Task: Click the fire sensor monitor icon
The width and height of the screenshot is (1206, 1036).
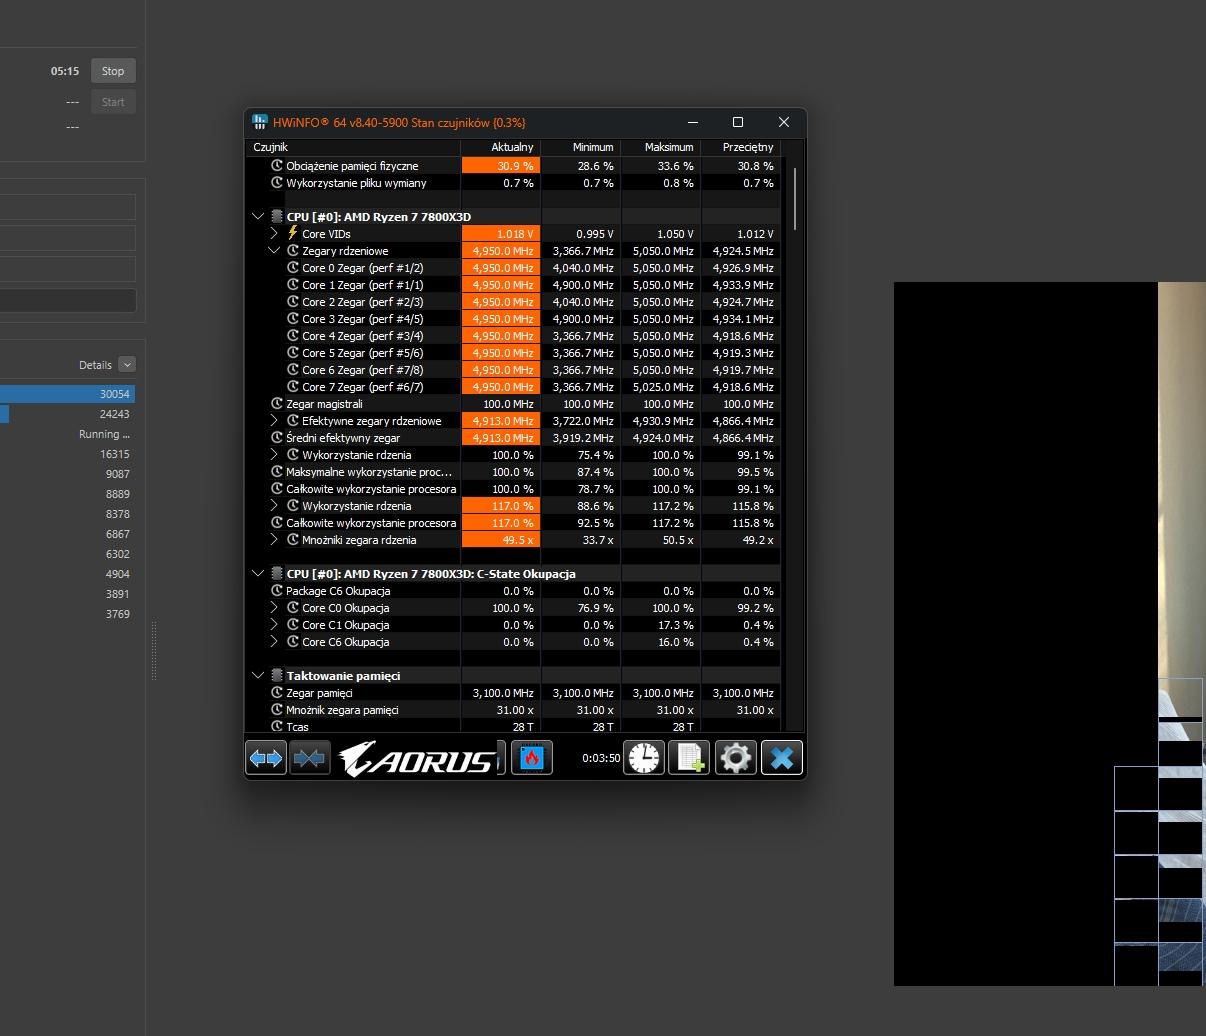Action: tap(532, 758)
